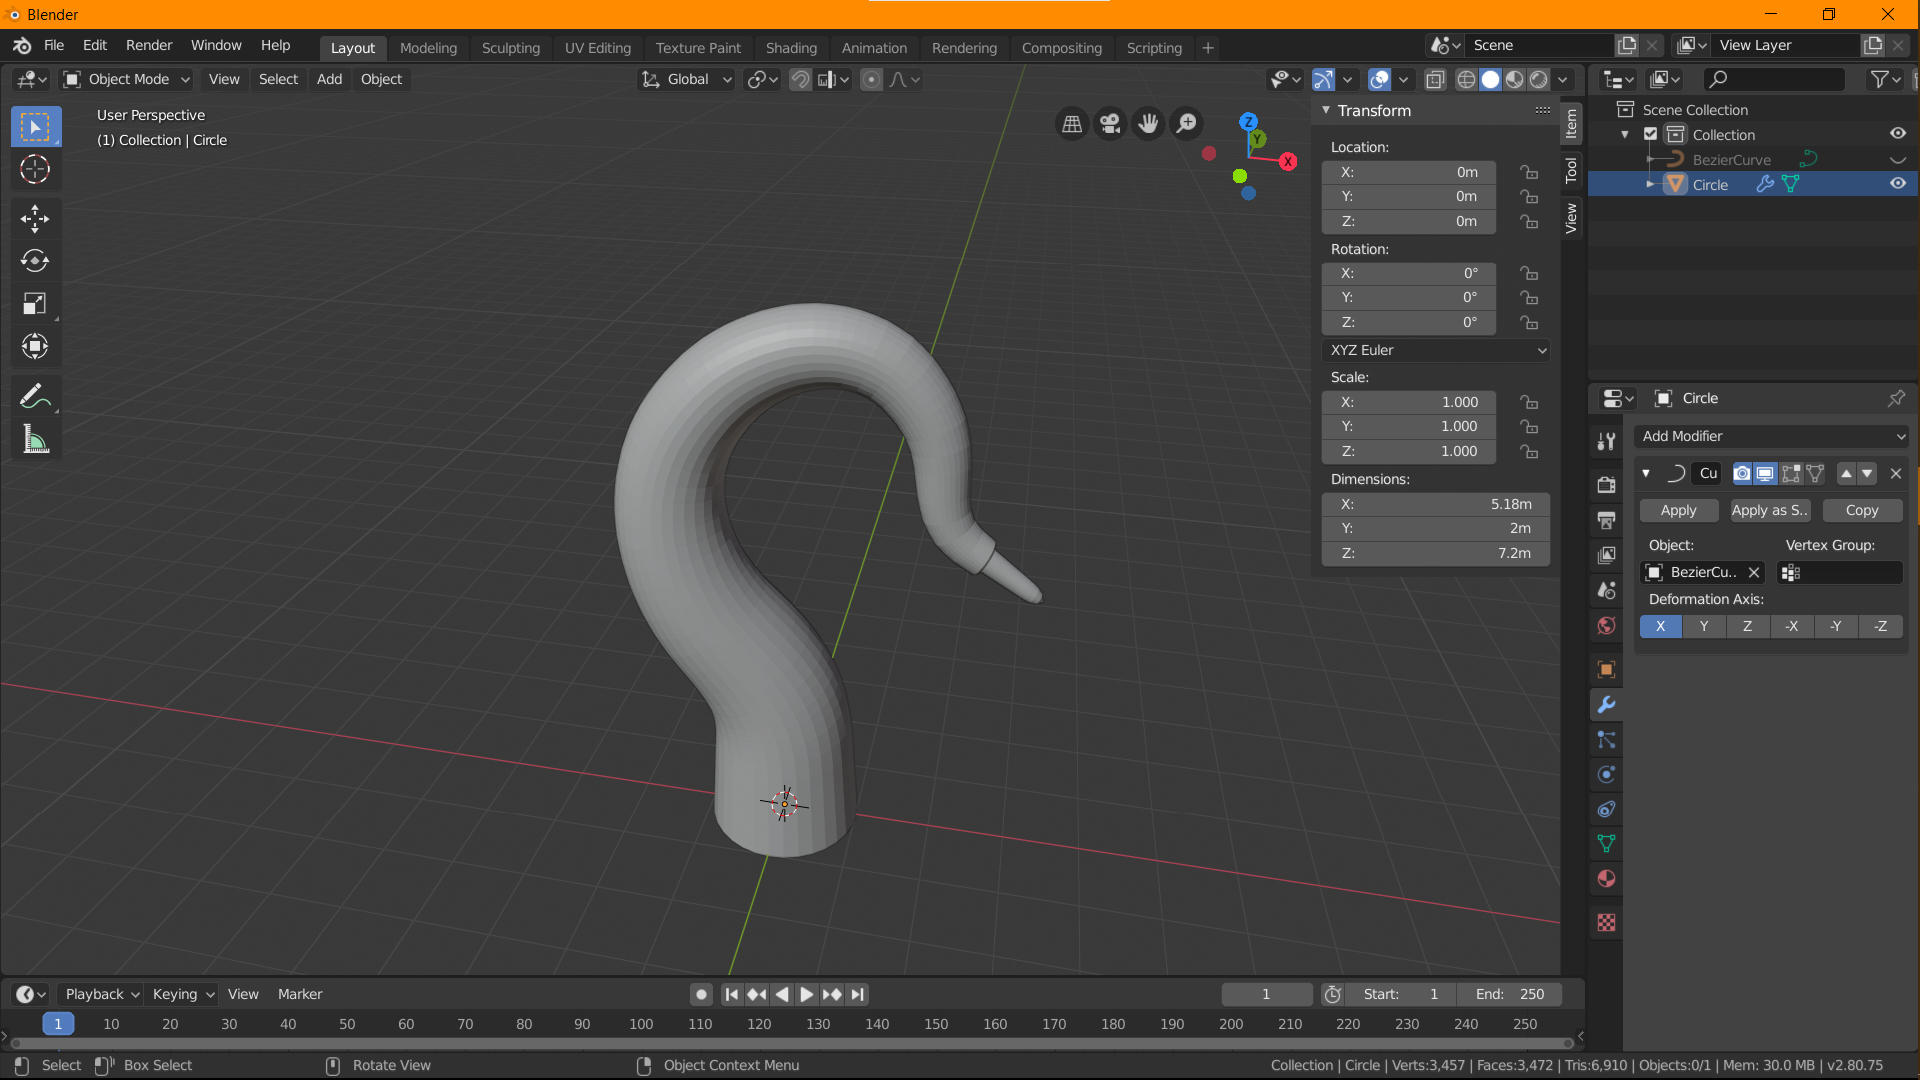Click the camera view gizmo icon
Screen dimensions: 1920x1080
click(x=1110, y=123)
